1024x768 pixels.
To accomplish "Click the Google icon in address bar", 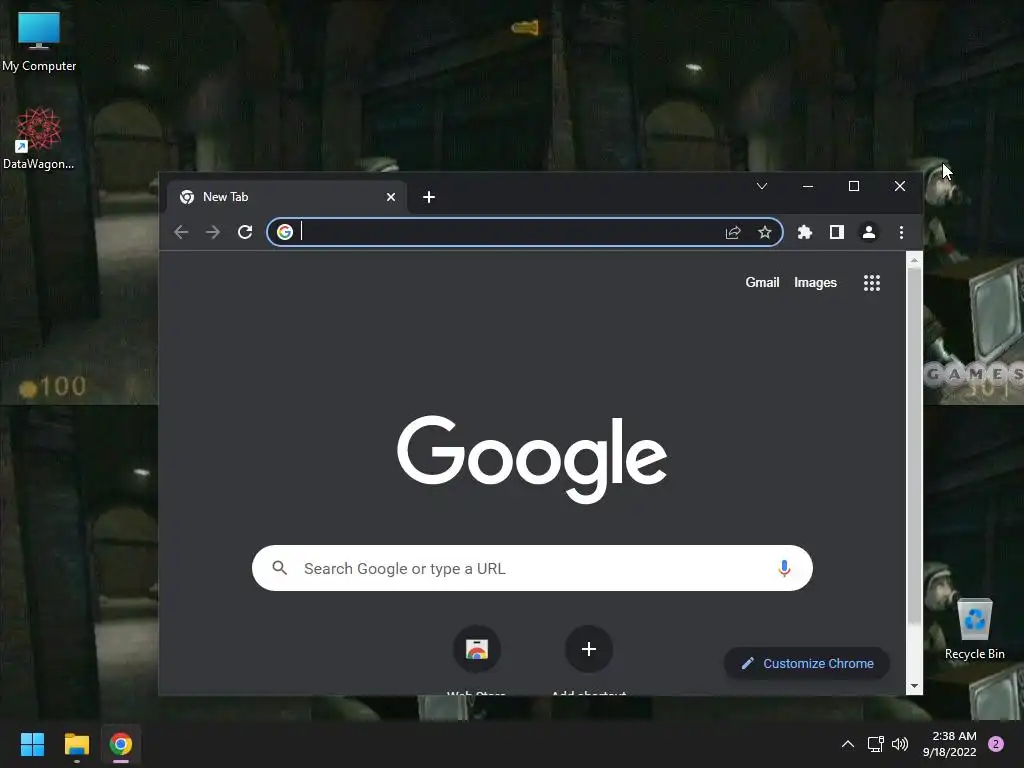I will coord(285,232).
